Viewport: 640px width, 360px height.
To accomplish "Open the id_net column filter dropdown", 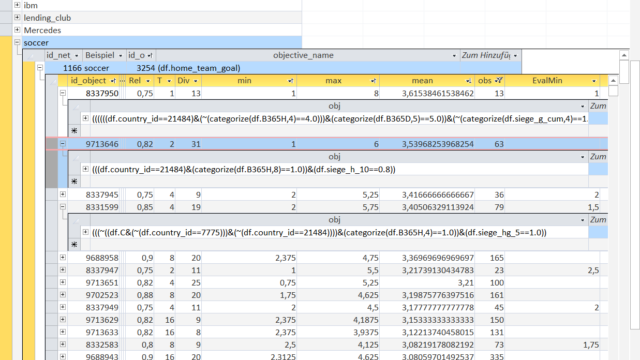I will tap(77, 56).
